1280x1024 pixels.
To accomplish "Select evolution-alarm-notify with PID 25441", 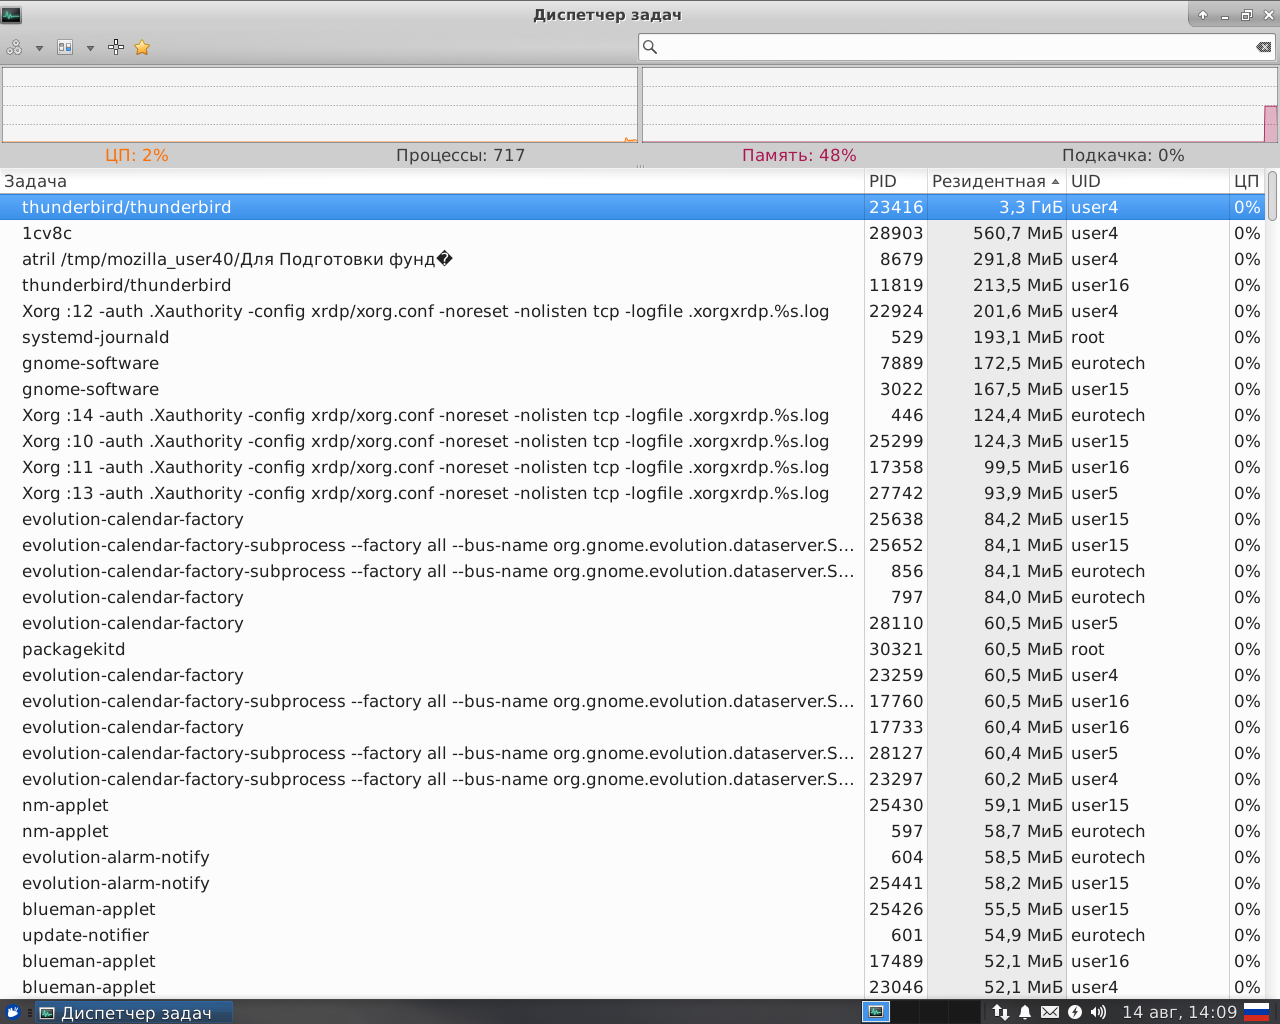I will click(x=632, y=883).
